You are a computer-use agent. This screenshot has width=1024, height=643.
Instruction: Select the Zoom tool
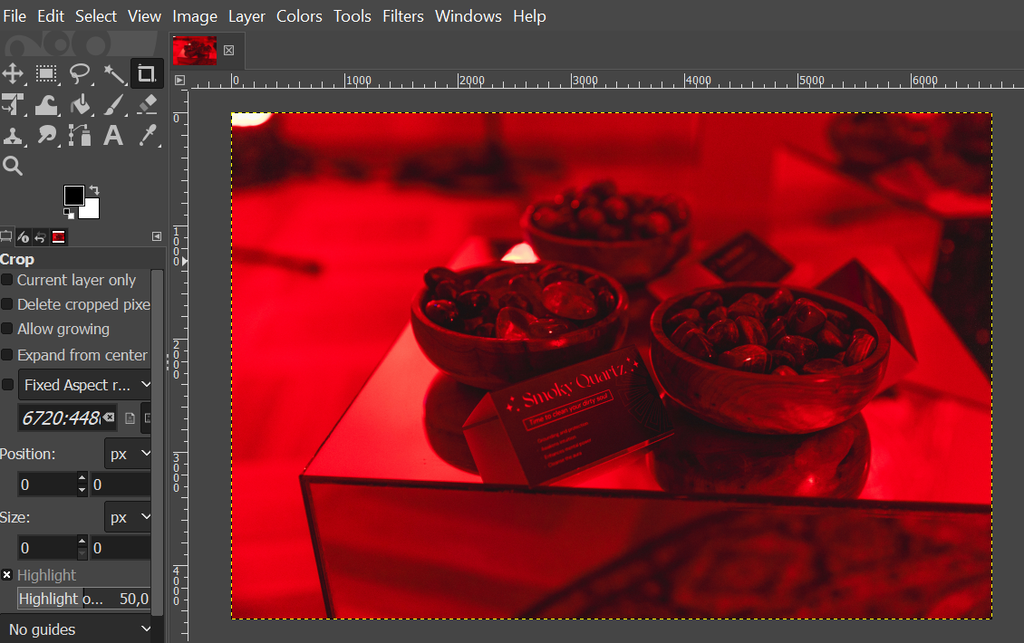coord(14,165)
